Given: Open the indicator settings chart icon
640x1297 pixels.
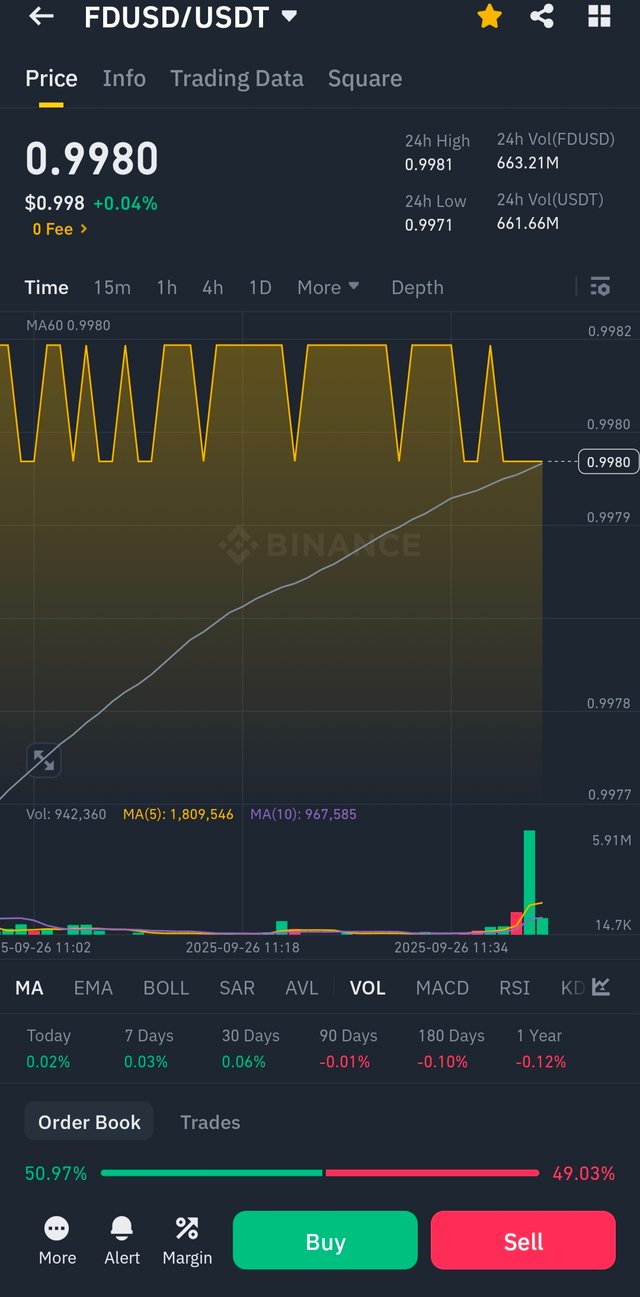Looking at the screenshot, I should point(601,987).
